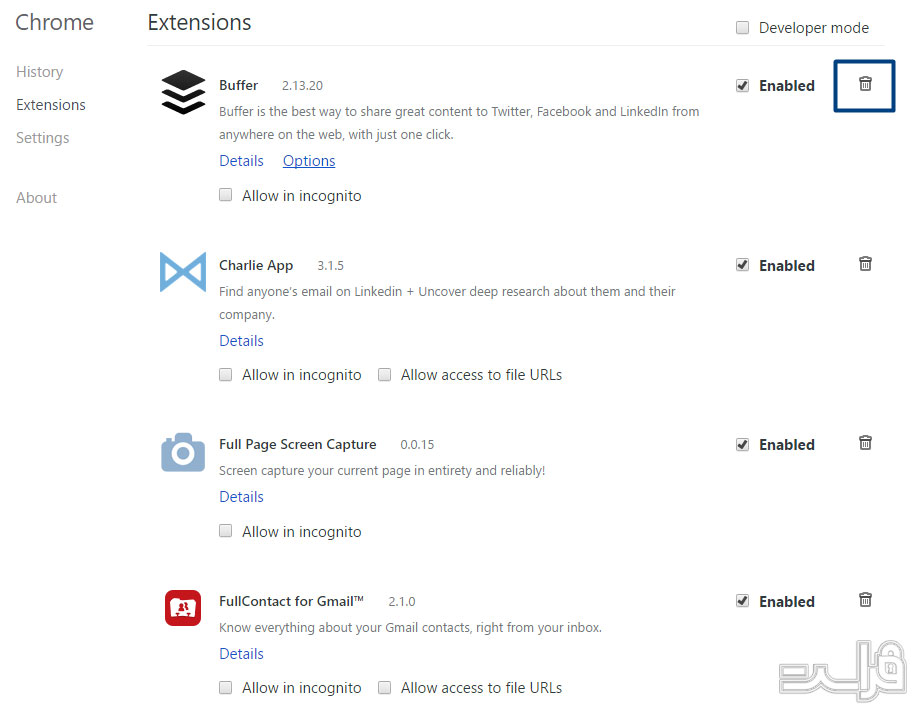The height and width of the screenshot is (714, 922).
Task: Go to Settings in the sidebar
Action: (x=42, y=138)
